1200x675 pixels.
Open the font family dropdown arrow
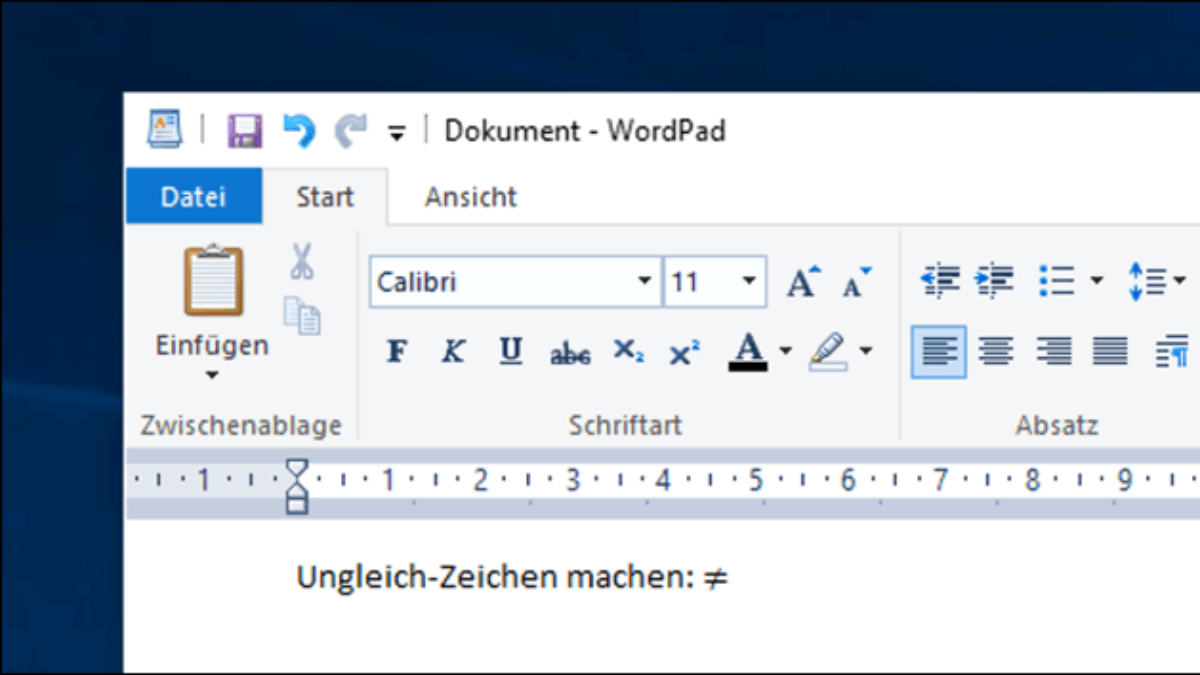point(645,282)
